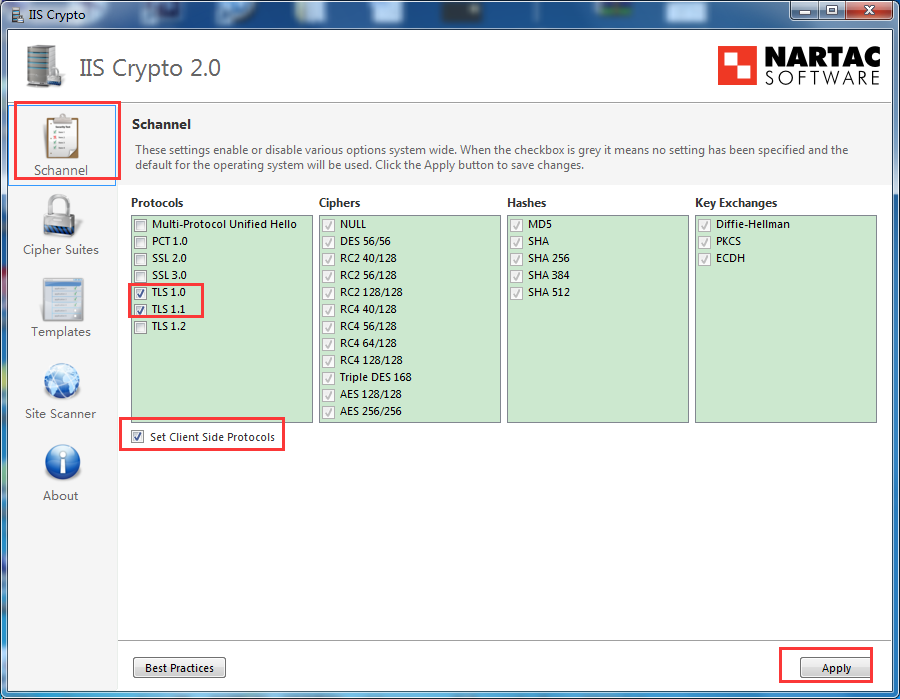Toggle the RC4 128/128 cipher checkbox

[x=329, y=361]
